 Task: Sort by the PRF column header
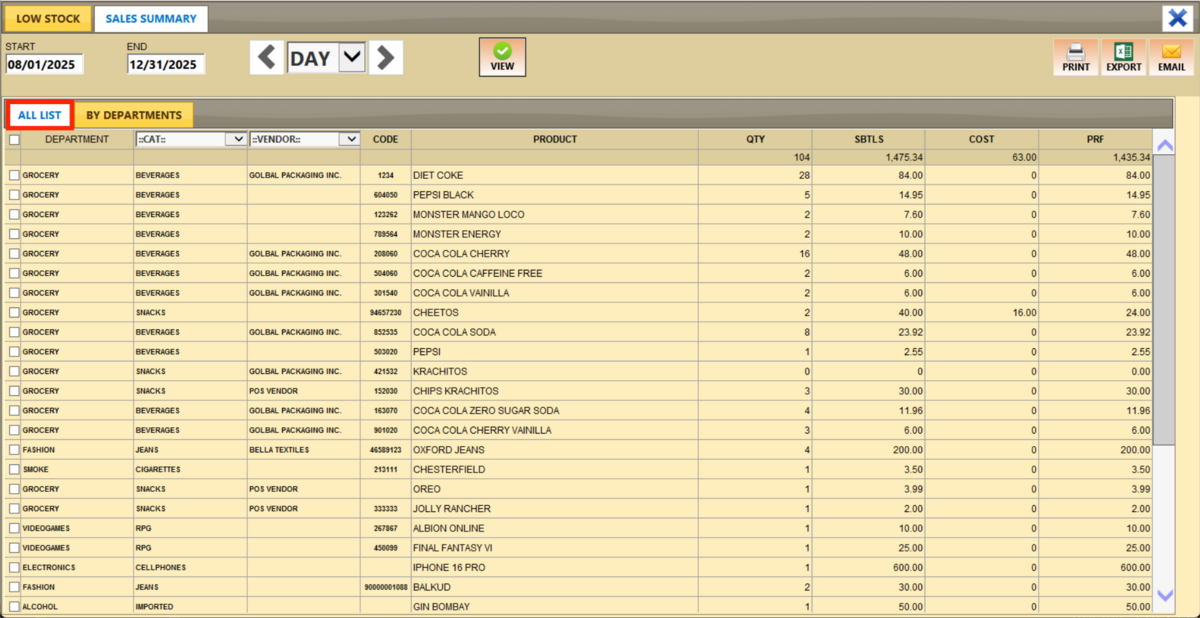pyautogui.click(x=1095, y=139)
